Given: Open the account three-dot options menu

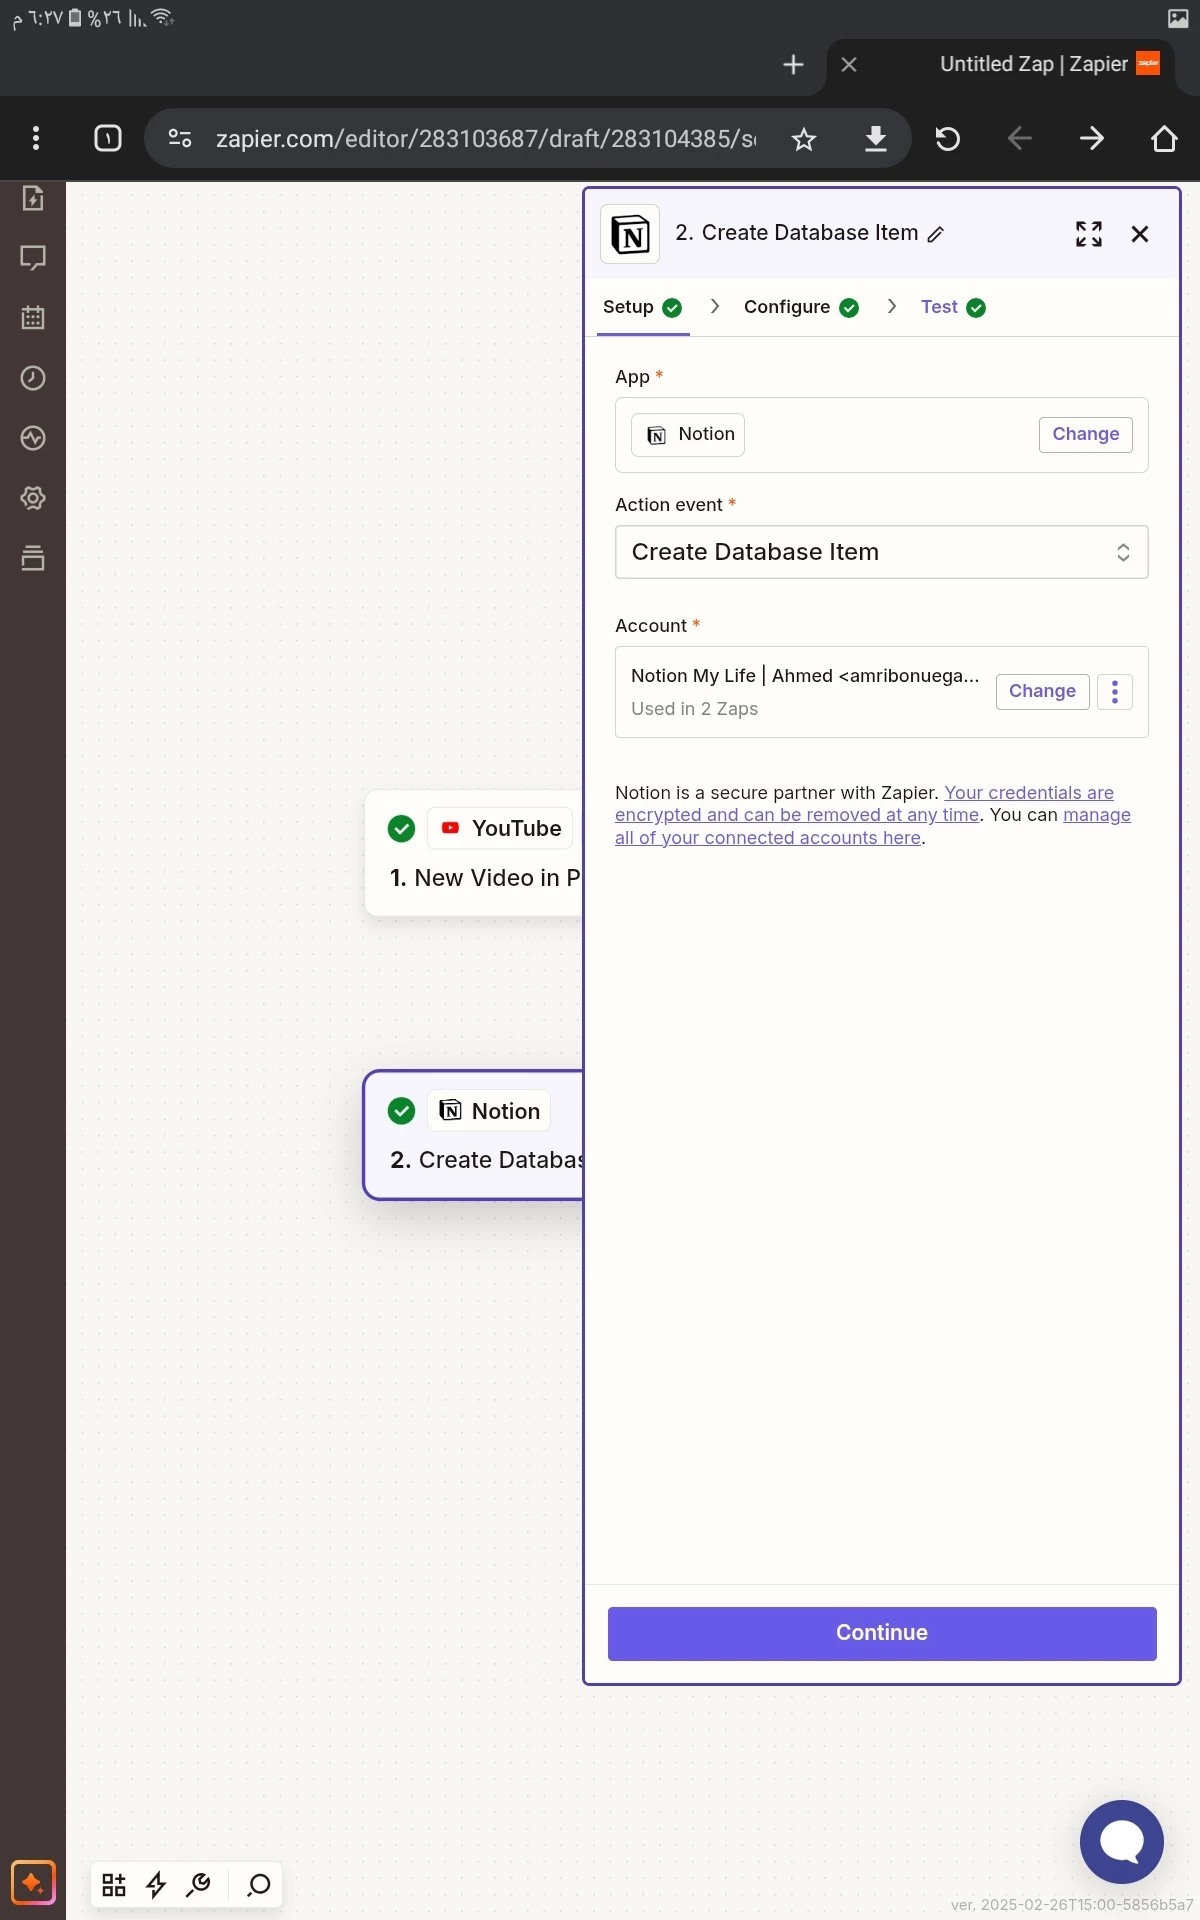Looking at the screenshot, I should tap(1115, 691).
